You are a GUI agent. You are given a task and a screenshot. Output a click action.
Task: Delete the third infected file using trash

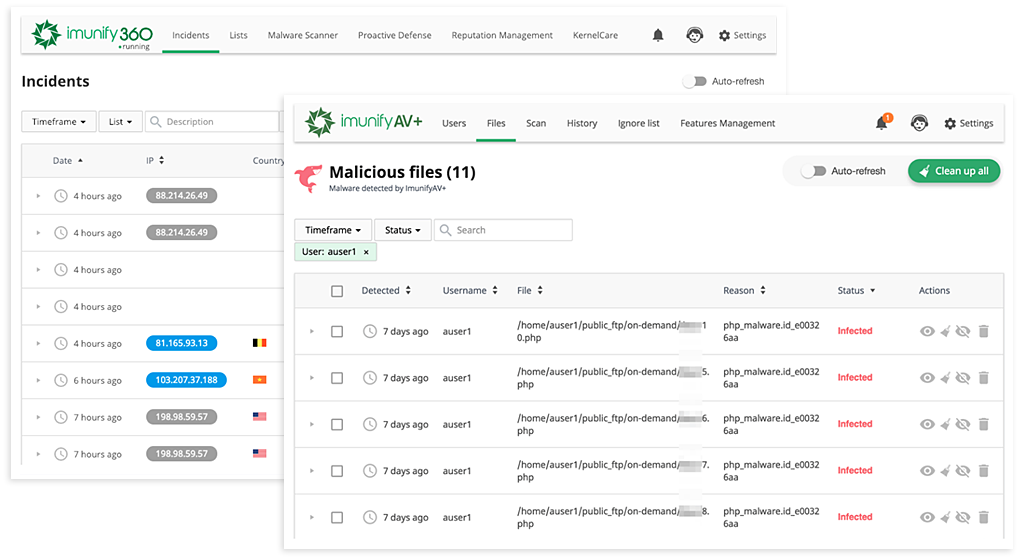(983, 424)
